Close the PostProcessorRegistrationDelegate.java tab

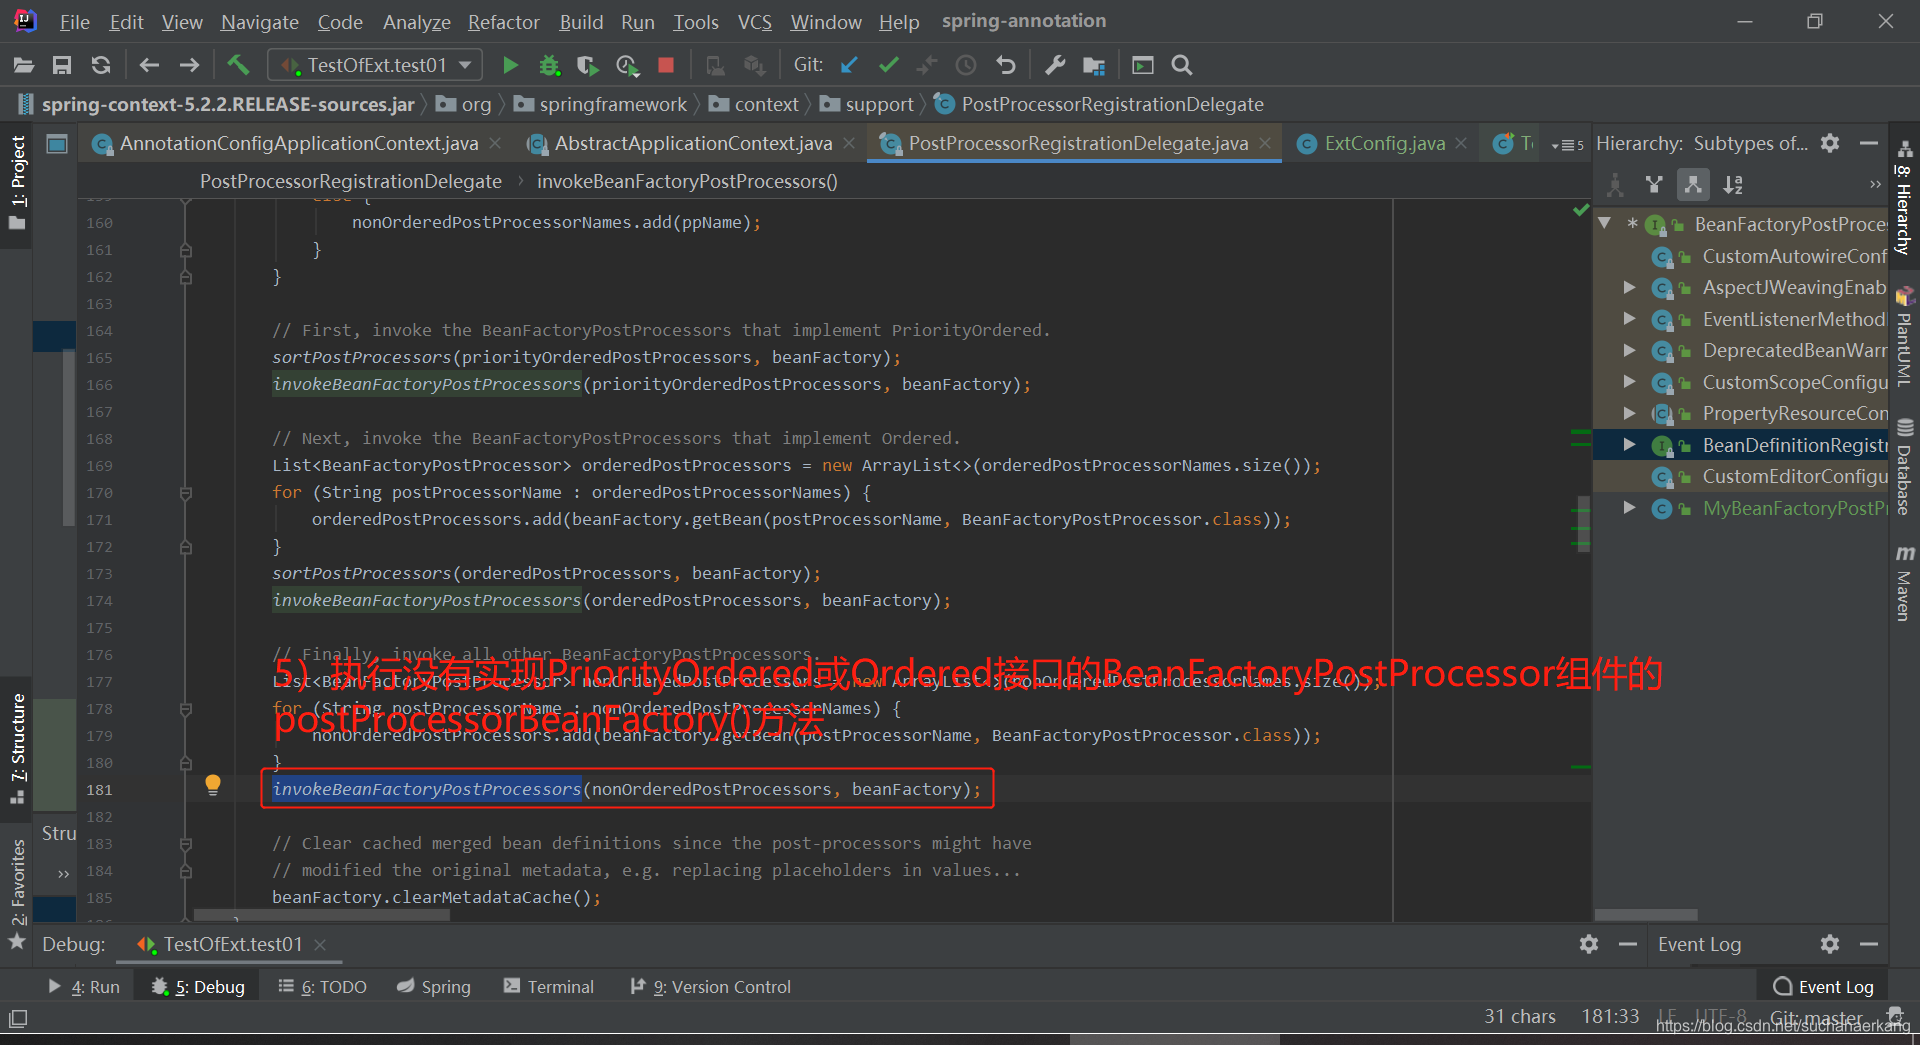click(1265, 144)
